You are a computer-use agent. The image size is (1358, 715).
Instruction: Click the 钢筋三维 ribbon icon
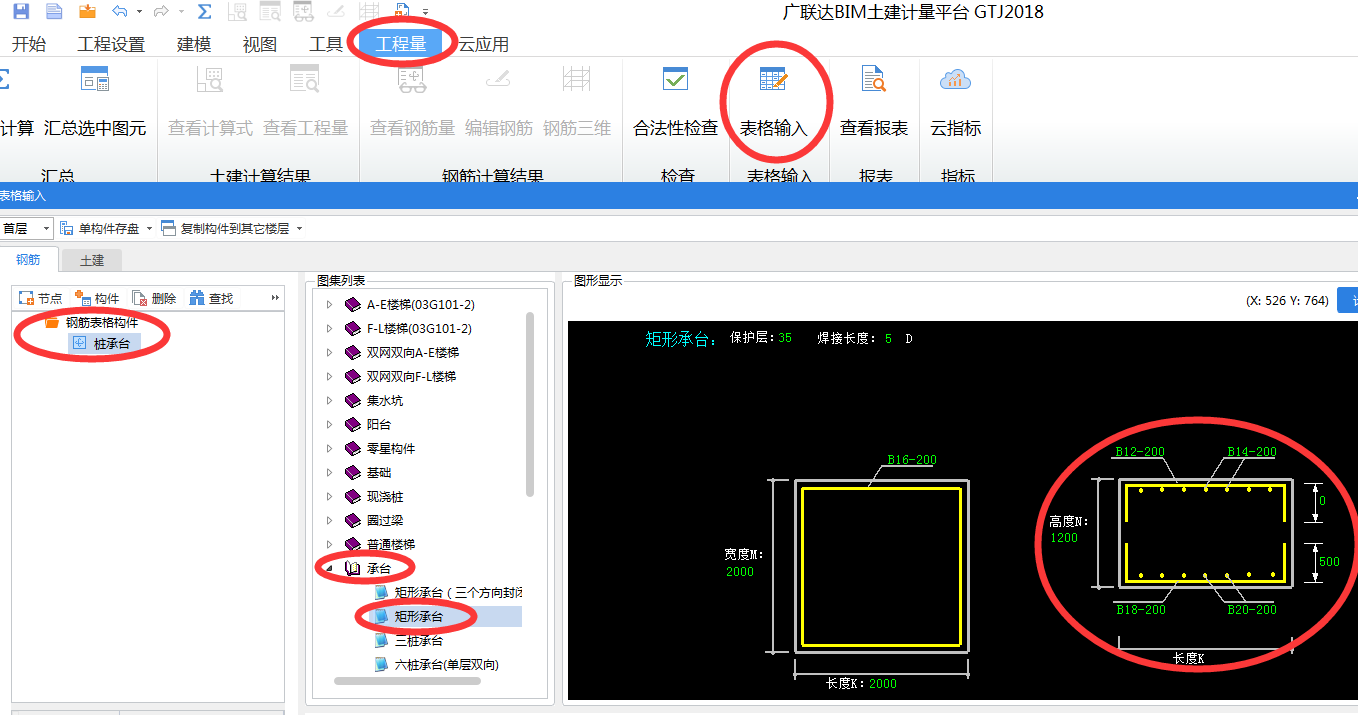[x=576, y=80]
